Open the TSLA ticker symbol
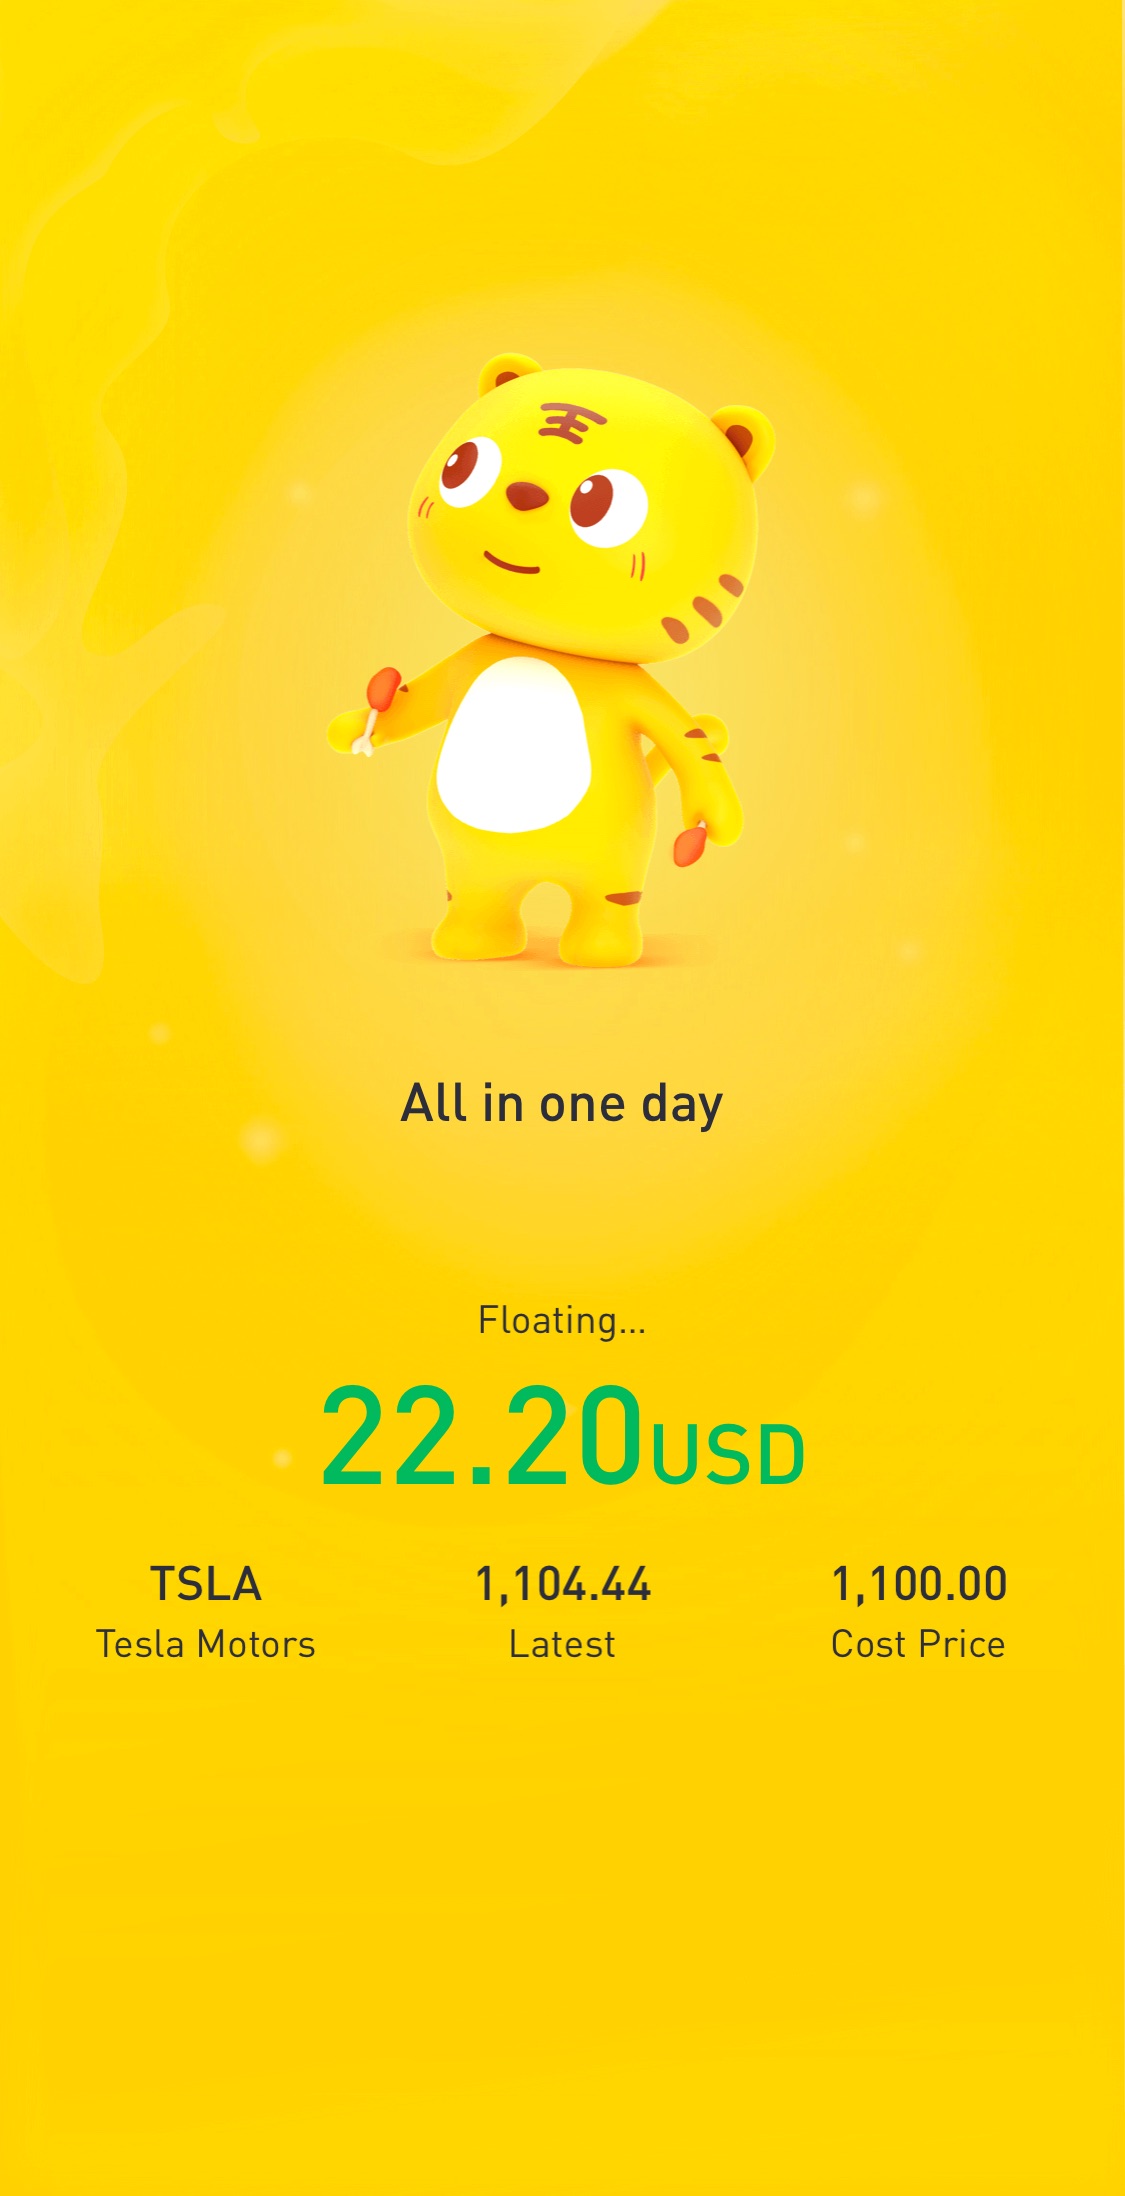The width and height of the screenshot is (1125, 2196). click(206, 1584)
